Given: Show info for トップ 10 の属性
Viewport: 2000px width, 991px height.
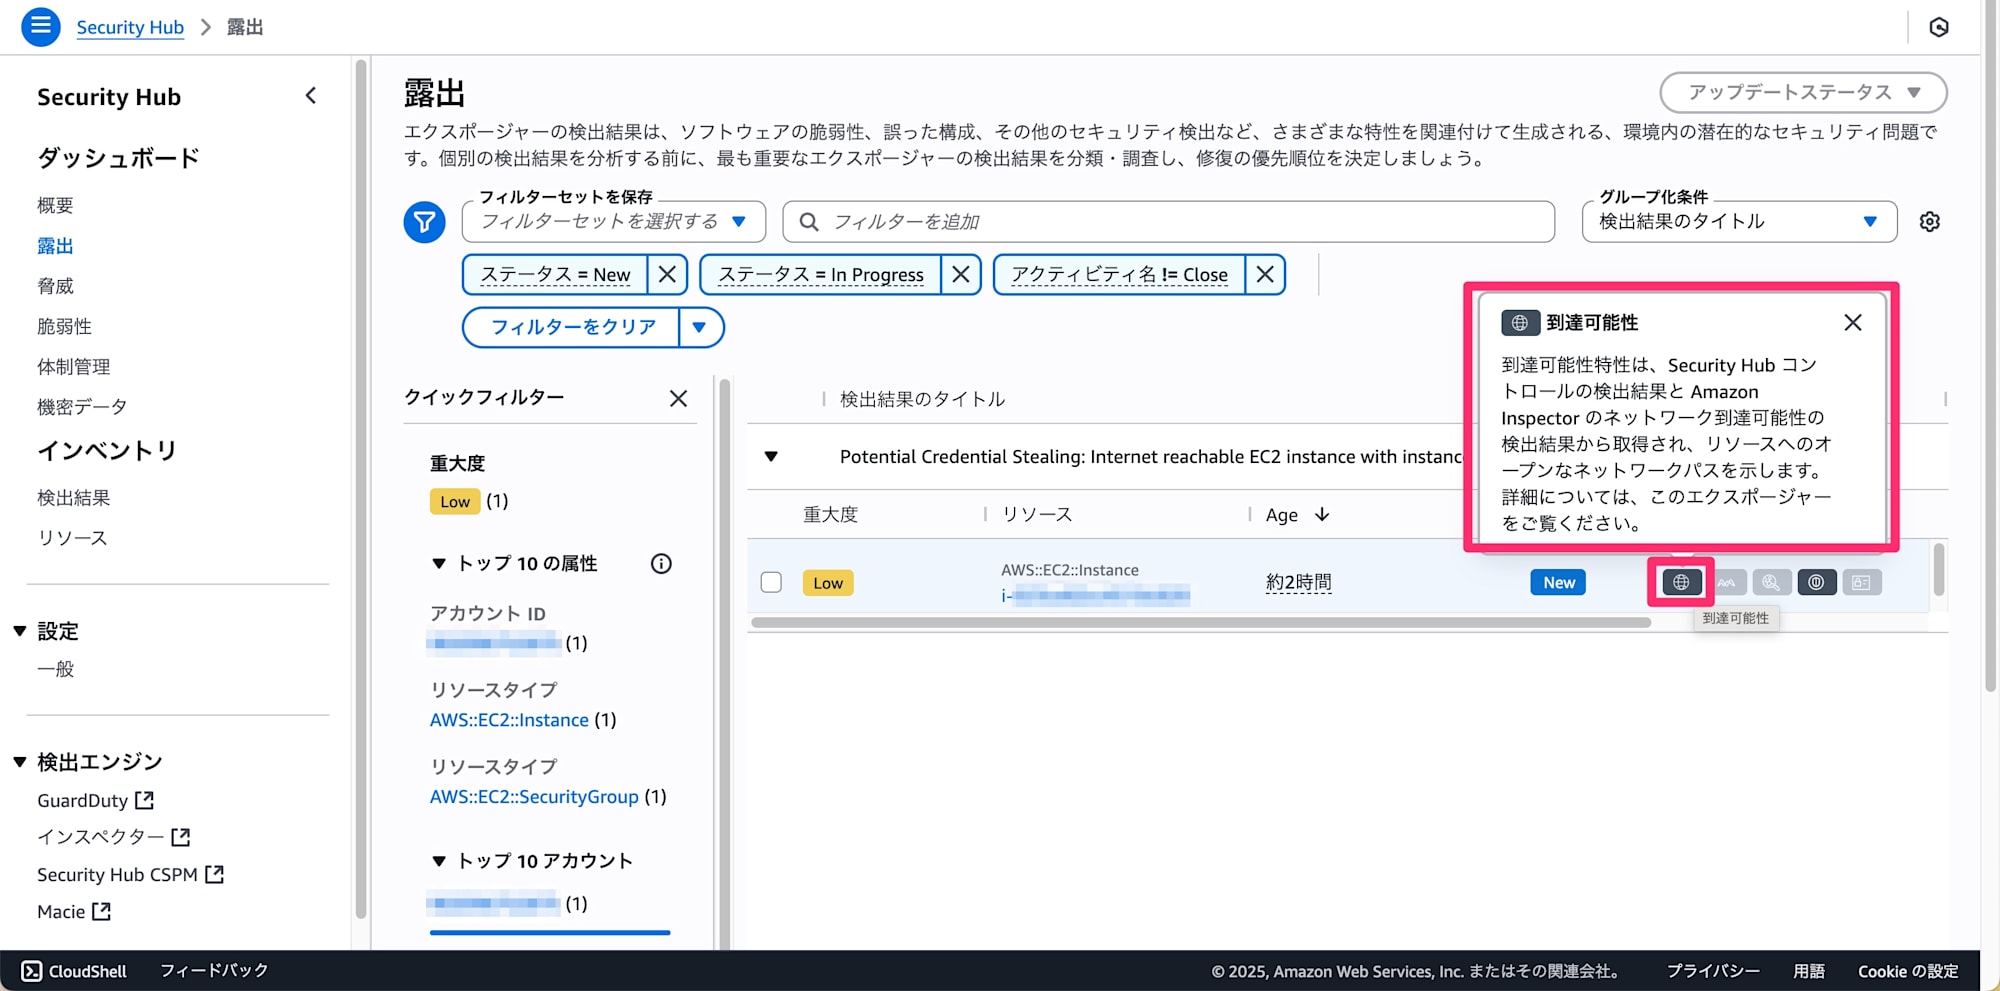Looking at the screenshot, I should point(661,564).
